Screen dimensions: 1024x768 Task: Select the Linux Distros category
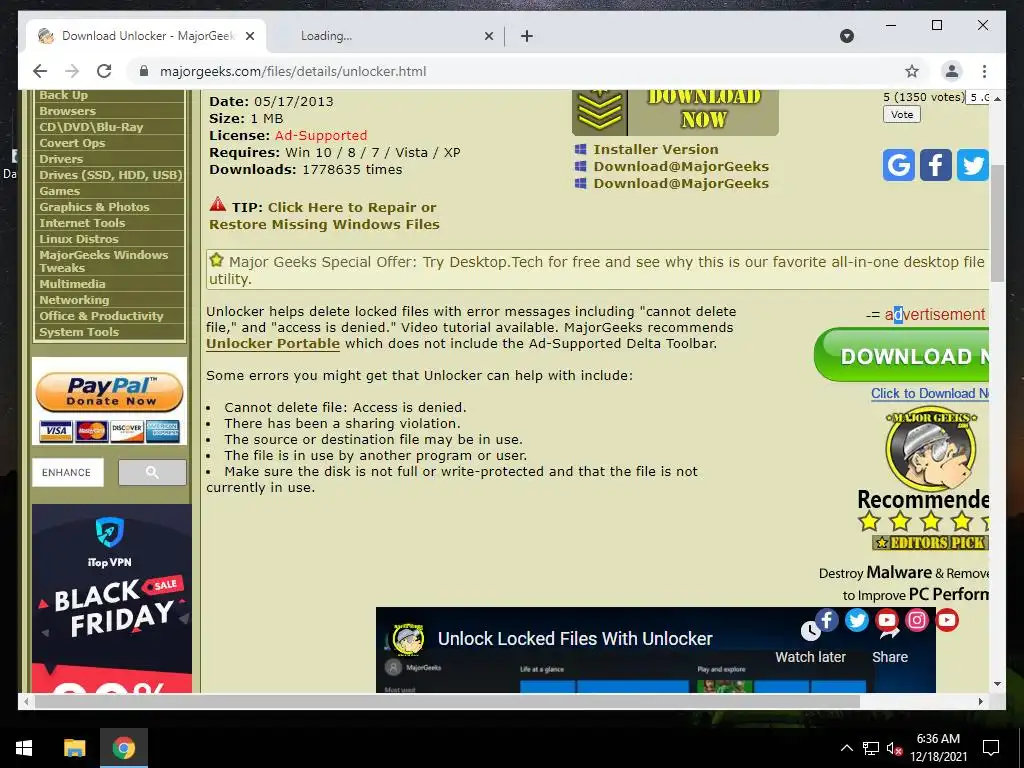point(78,239)
